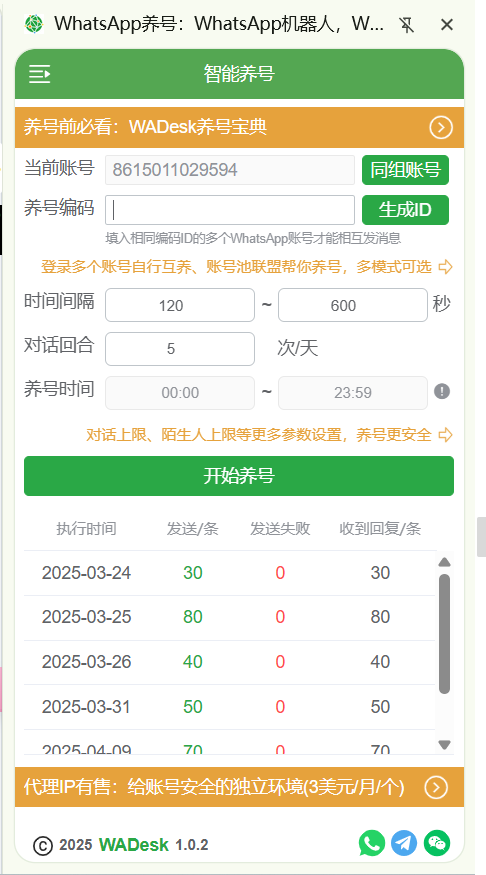Click the 智能养号 header title
486x875 pixels.
click(239, 74)
